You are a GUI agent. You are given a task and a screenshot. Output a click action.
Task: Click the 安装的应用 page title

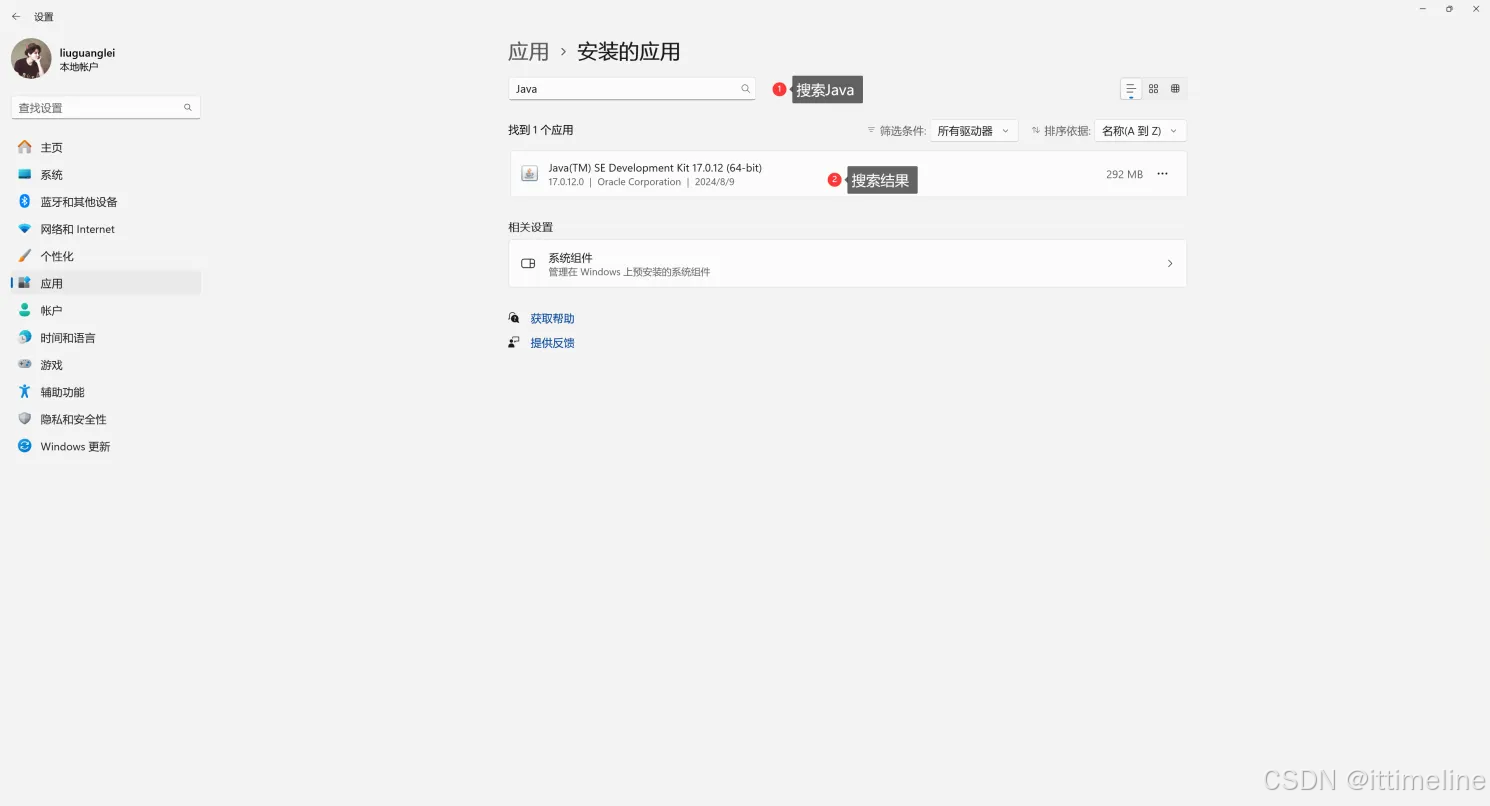pyautogui.click(x=628, y=52)
